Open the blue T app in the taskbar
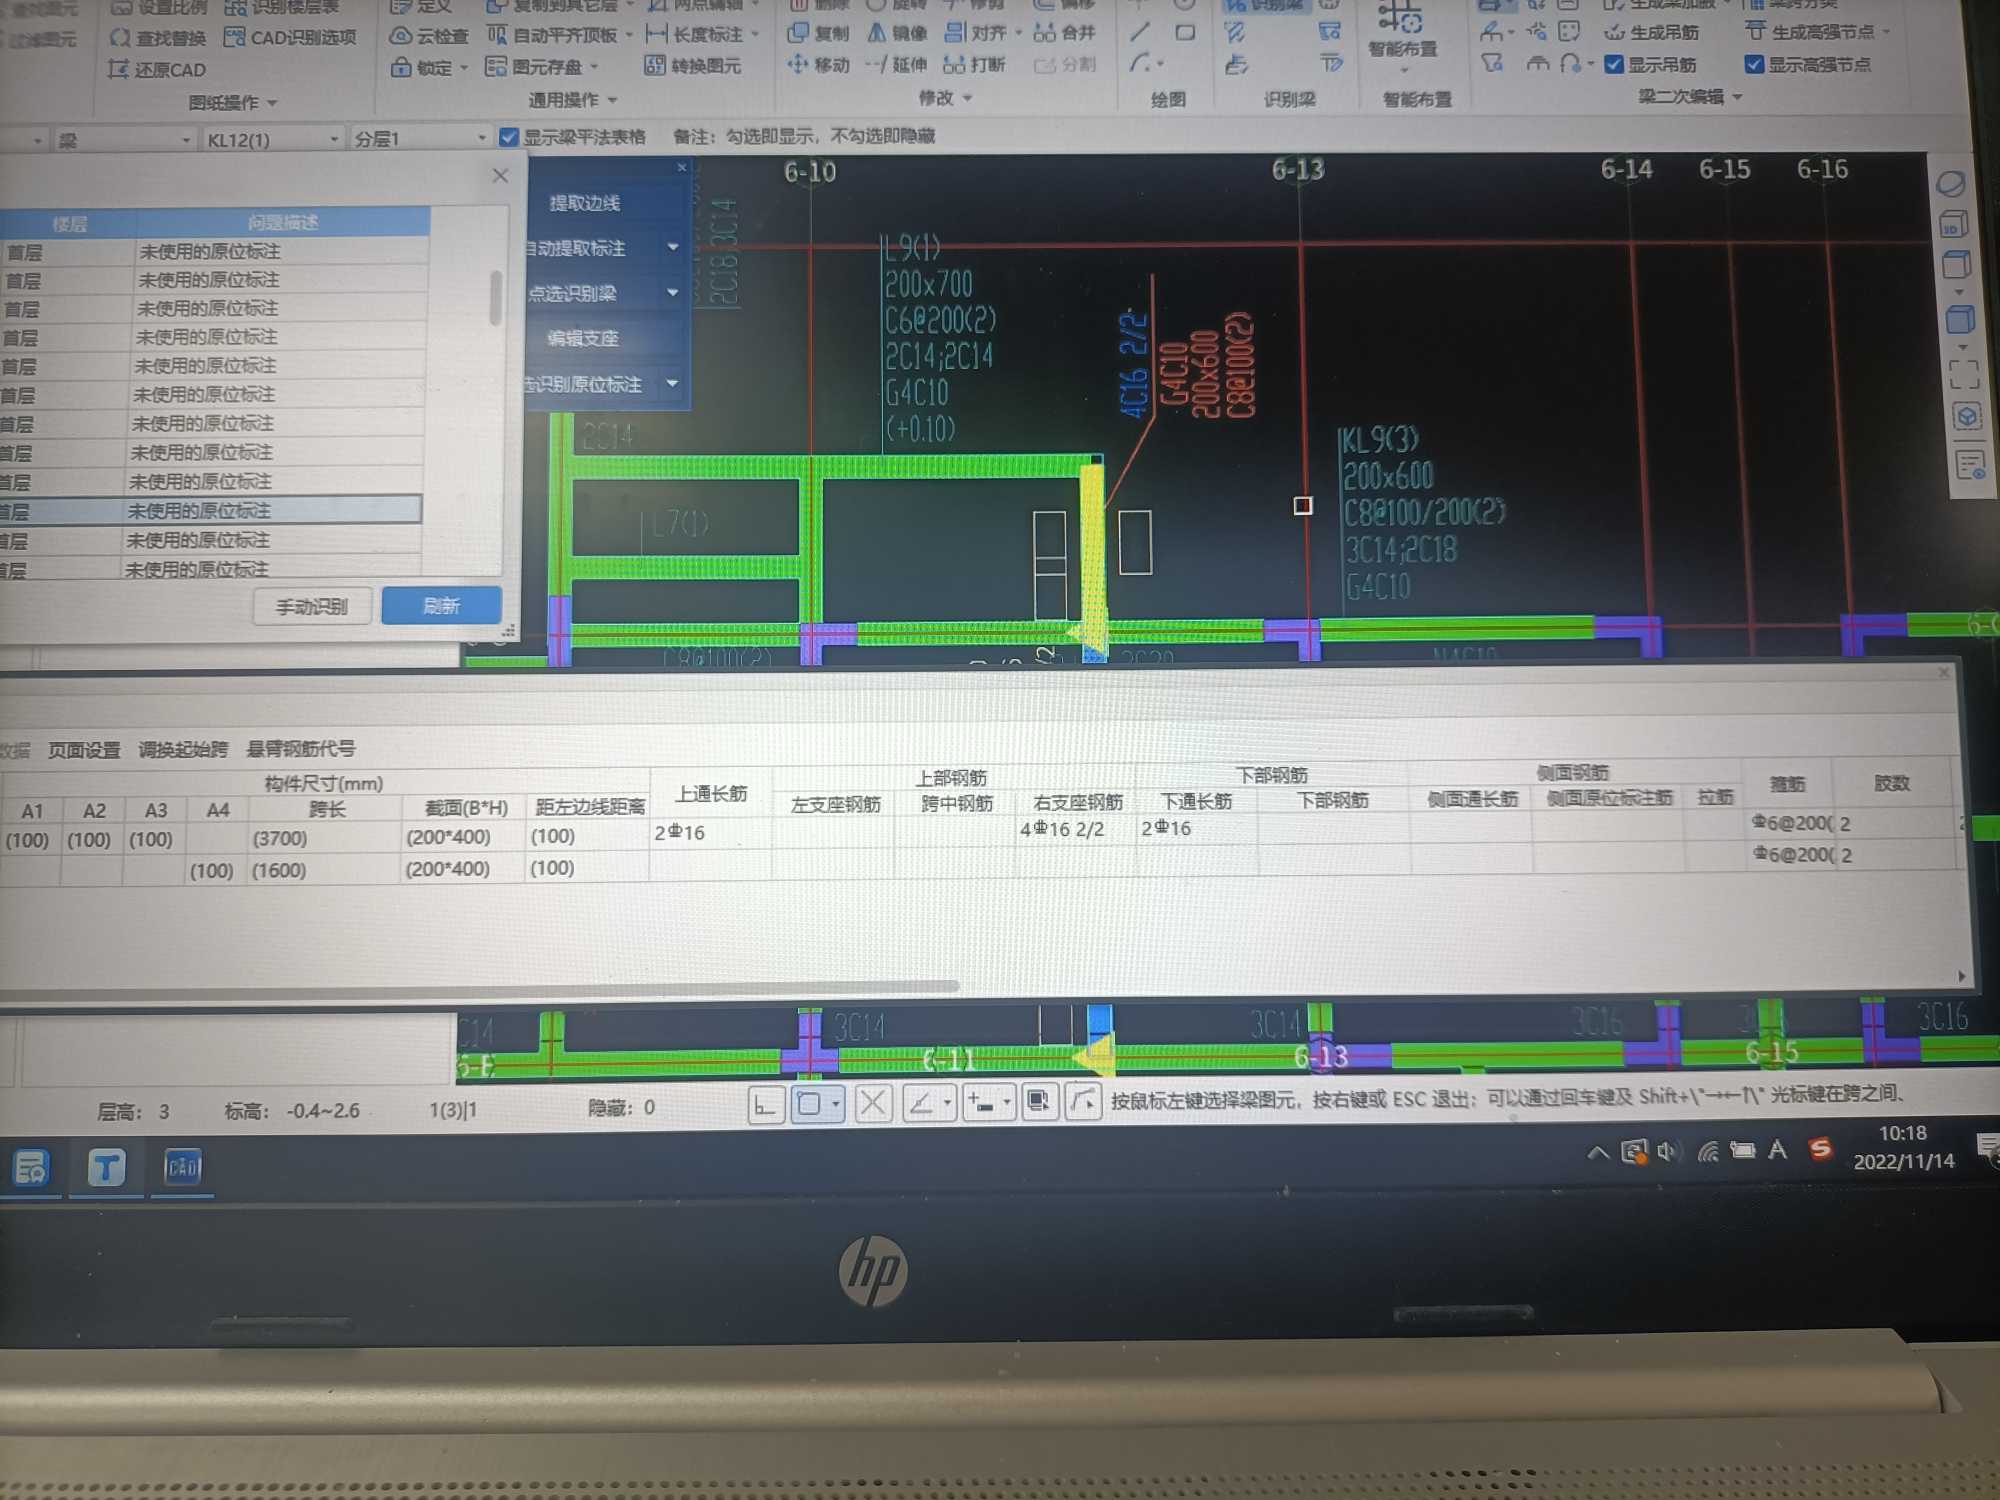Image resolution: width=2000 pixels, height=1500 pixels. click(x=107, y=1167)
